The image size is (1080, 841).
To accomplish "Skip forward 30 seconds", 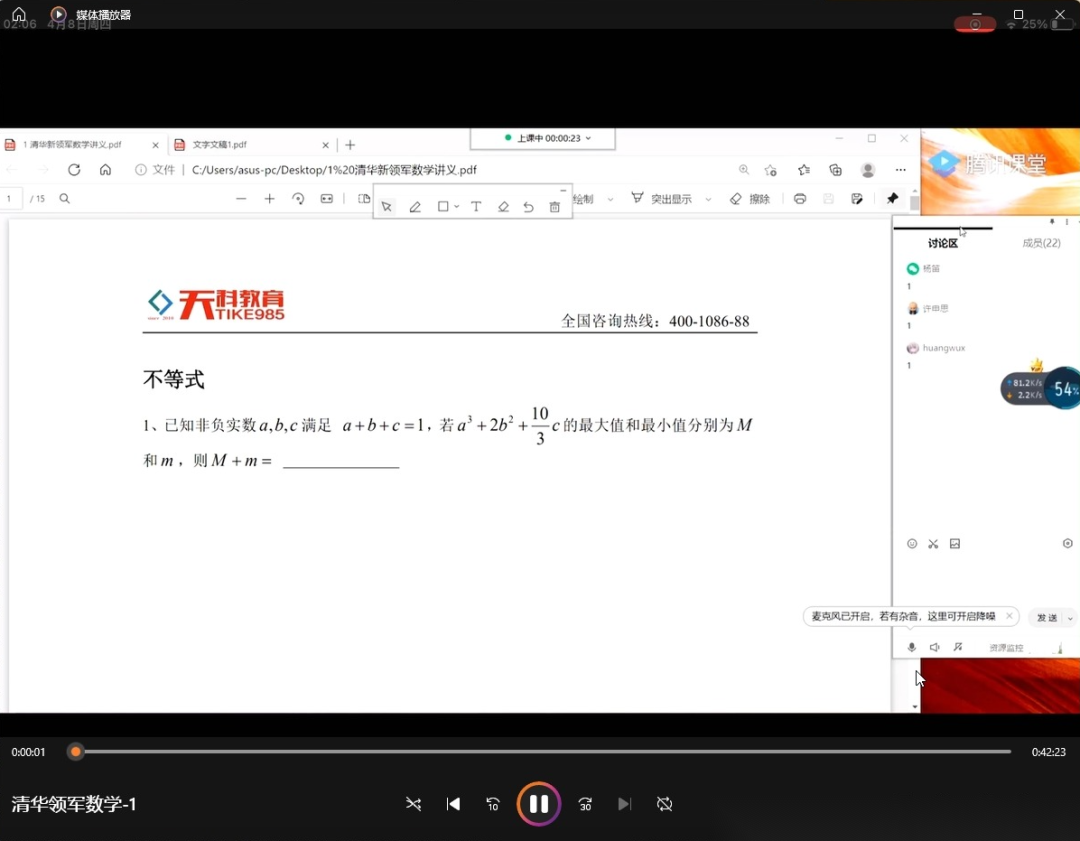I will [586, 804].
